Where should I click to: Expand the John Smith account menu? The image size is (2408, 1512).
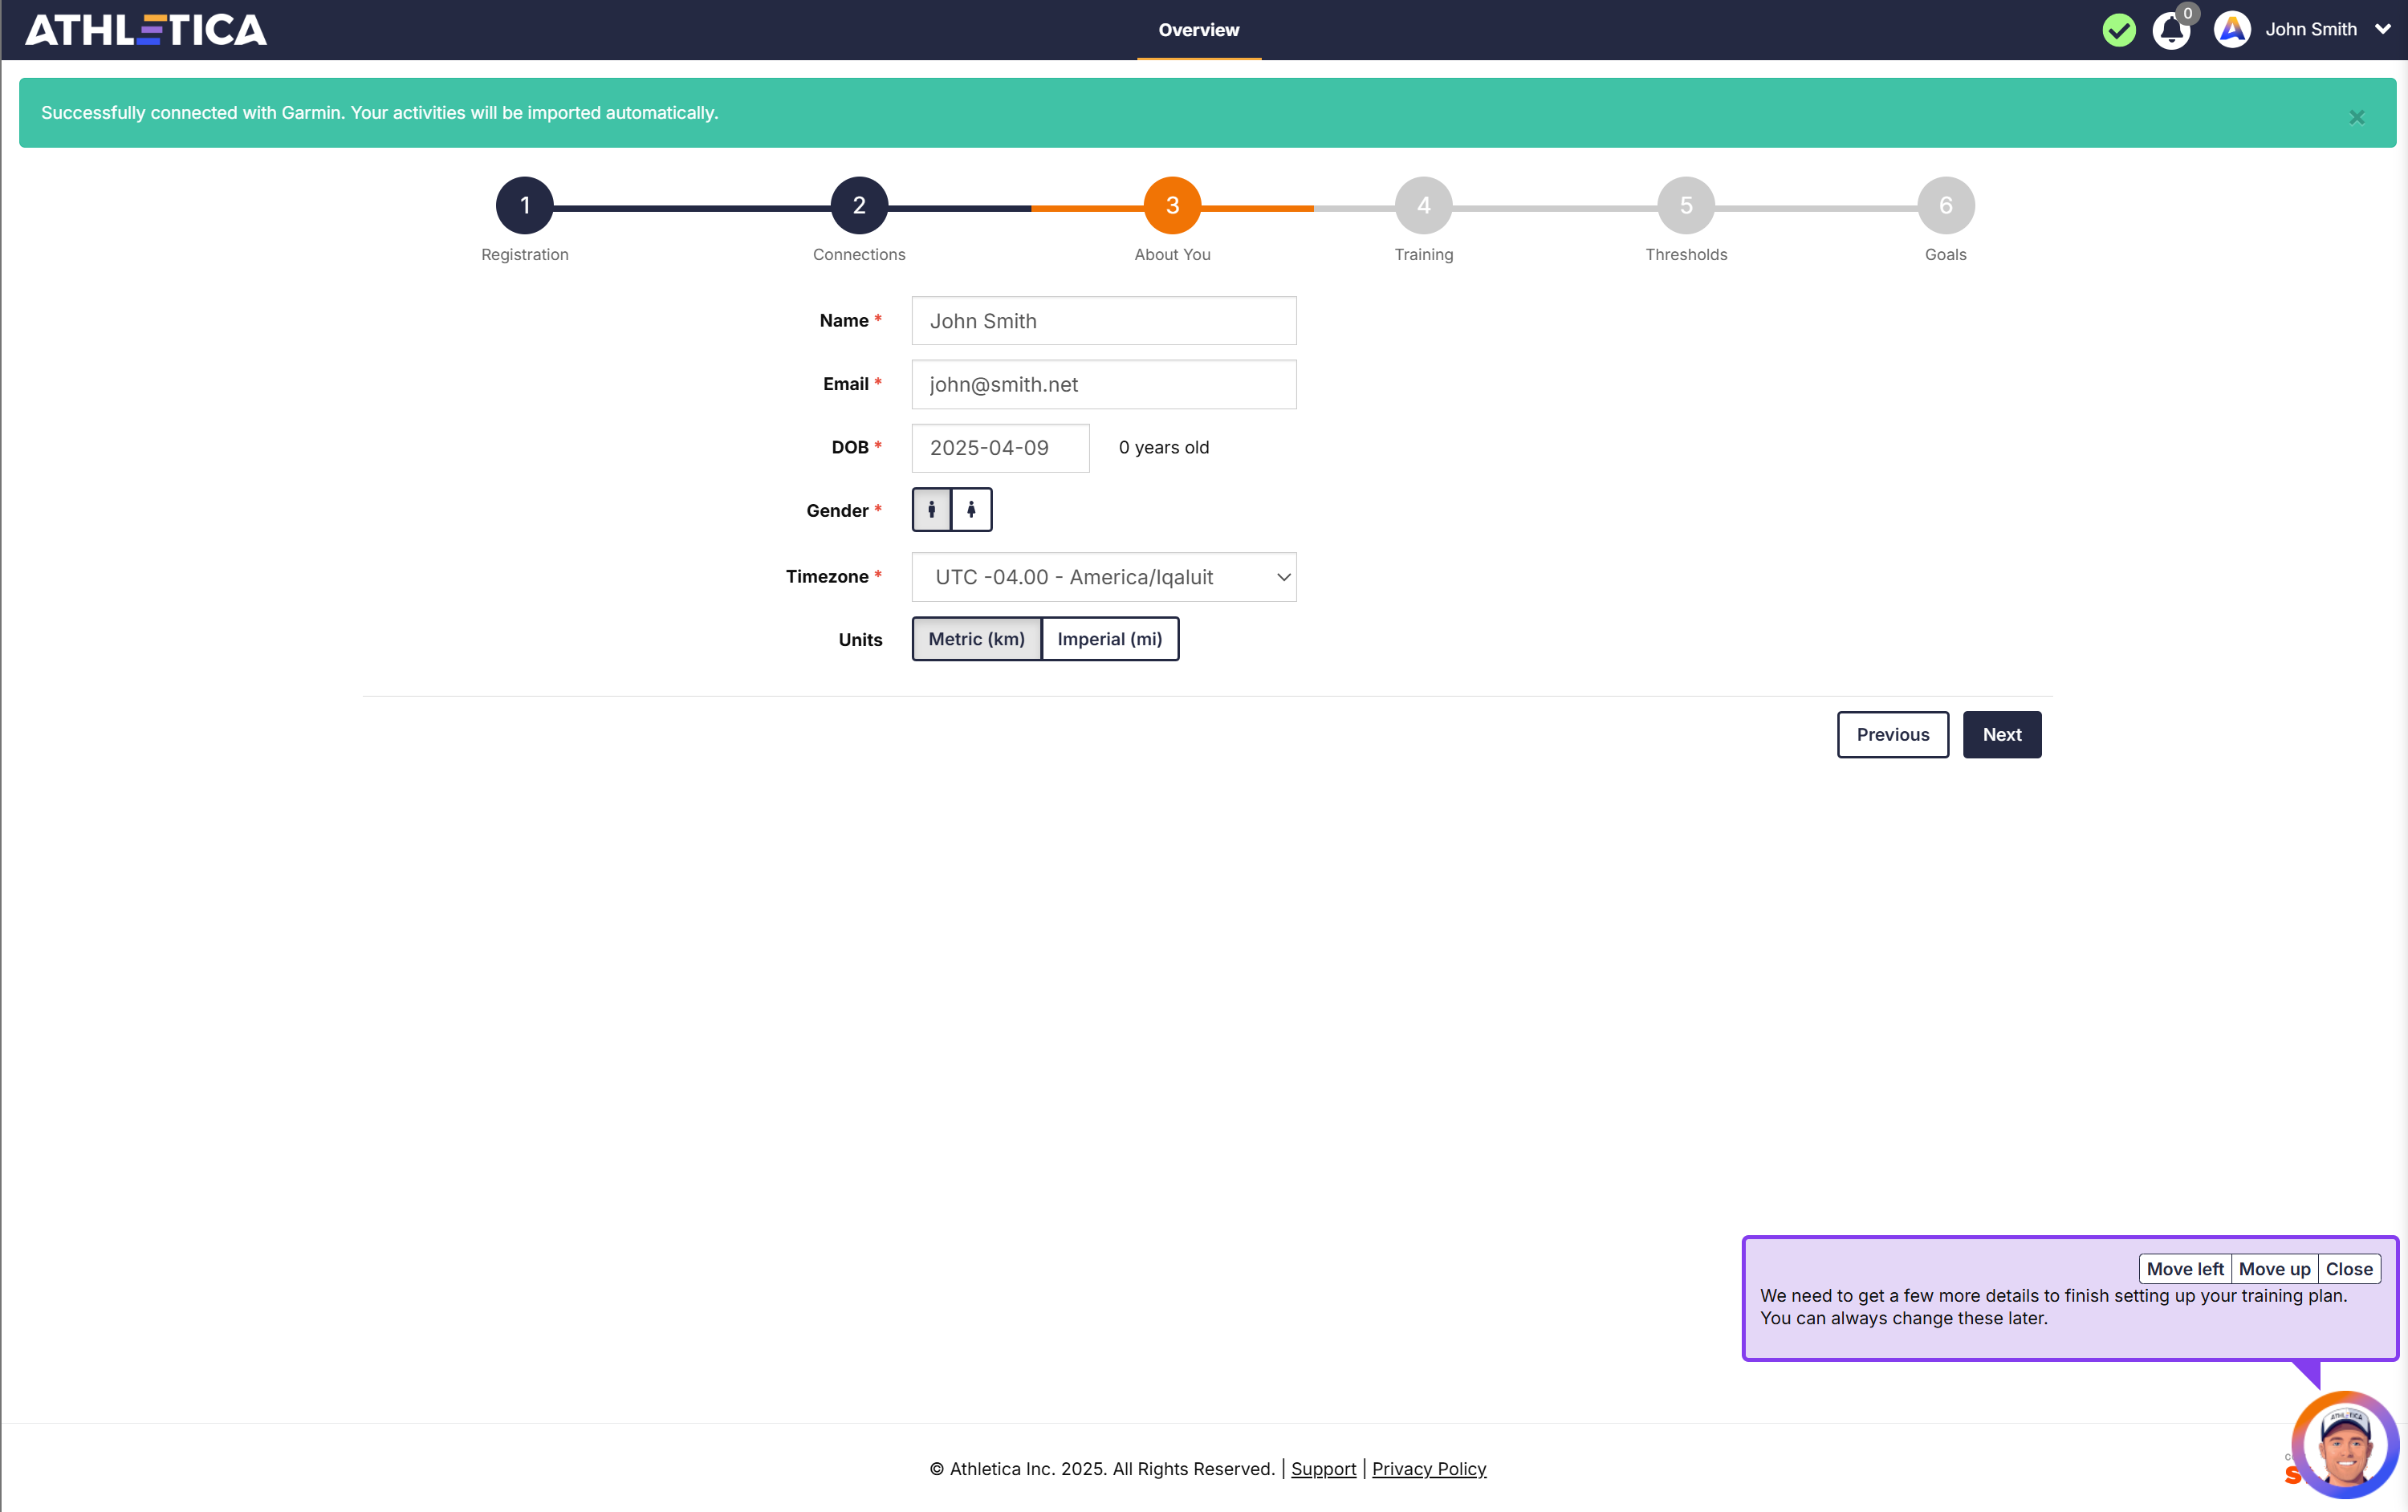(x=2383, y=30)
